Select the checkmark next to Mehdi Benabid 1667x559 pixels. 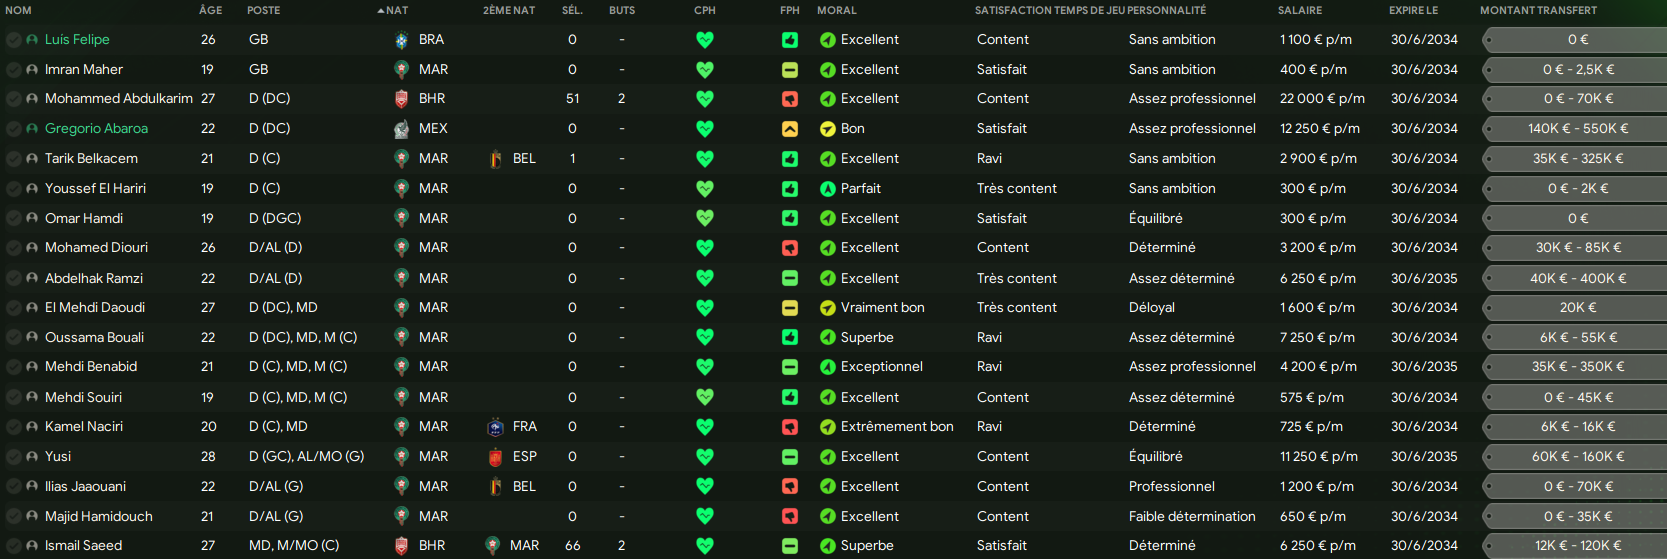(x=14, y=367)
